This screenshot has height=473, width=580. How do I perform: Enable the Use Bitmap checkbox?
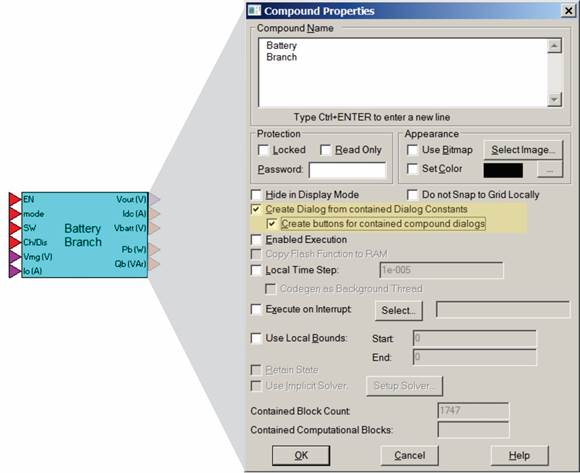(x=412, y=150)
